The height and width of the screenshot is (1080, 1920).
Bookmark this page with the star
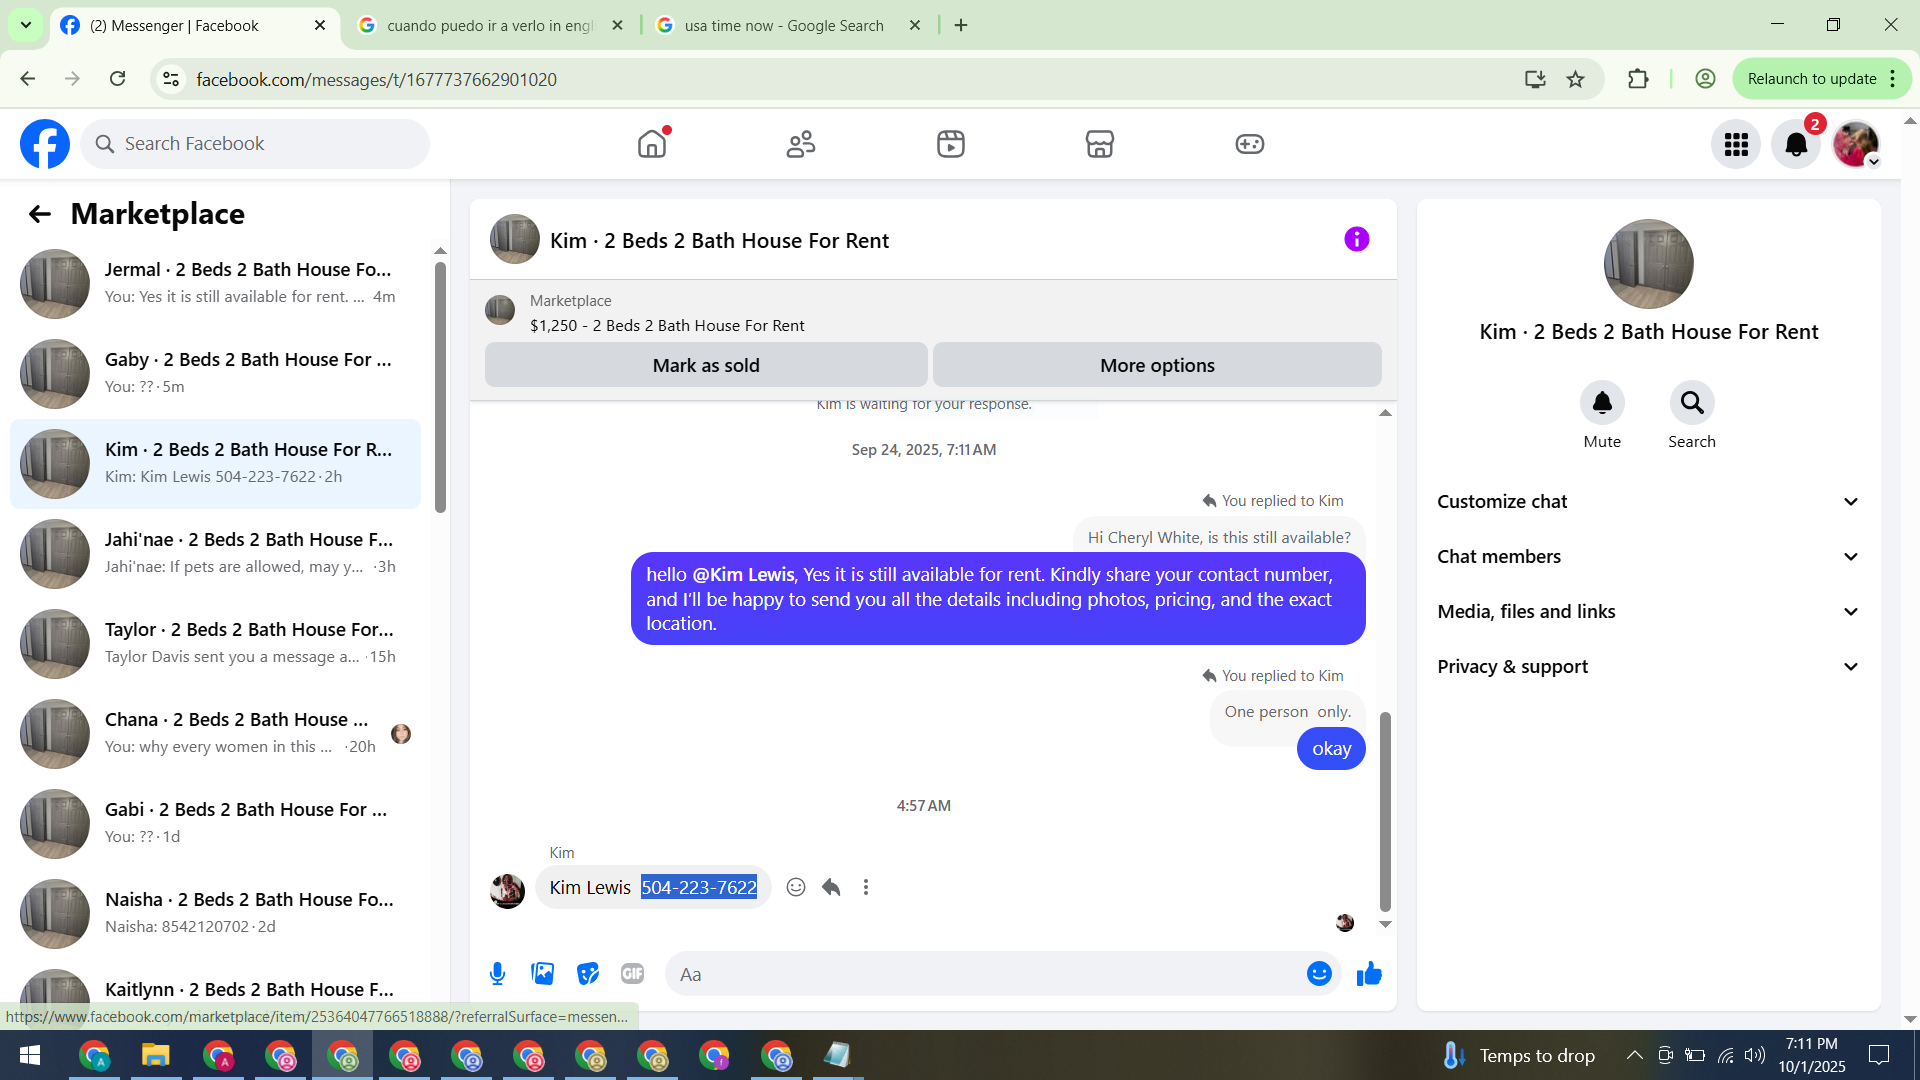[1576, 79]
